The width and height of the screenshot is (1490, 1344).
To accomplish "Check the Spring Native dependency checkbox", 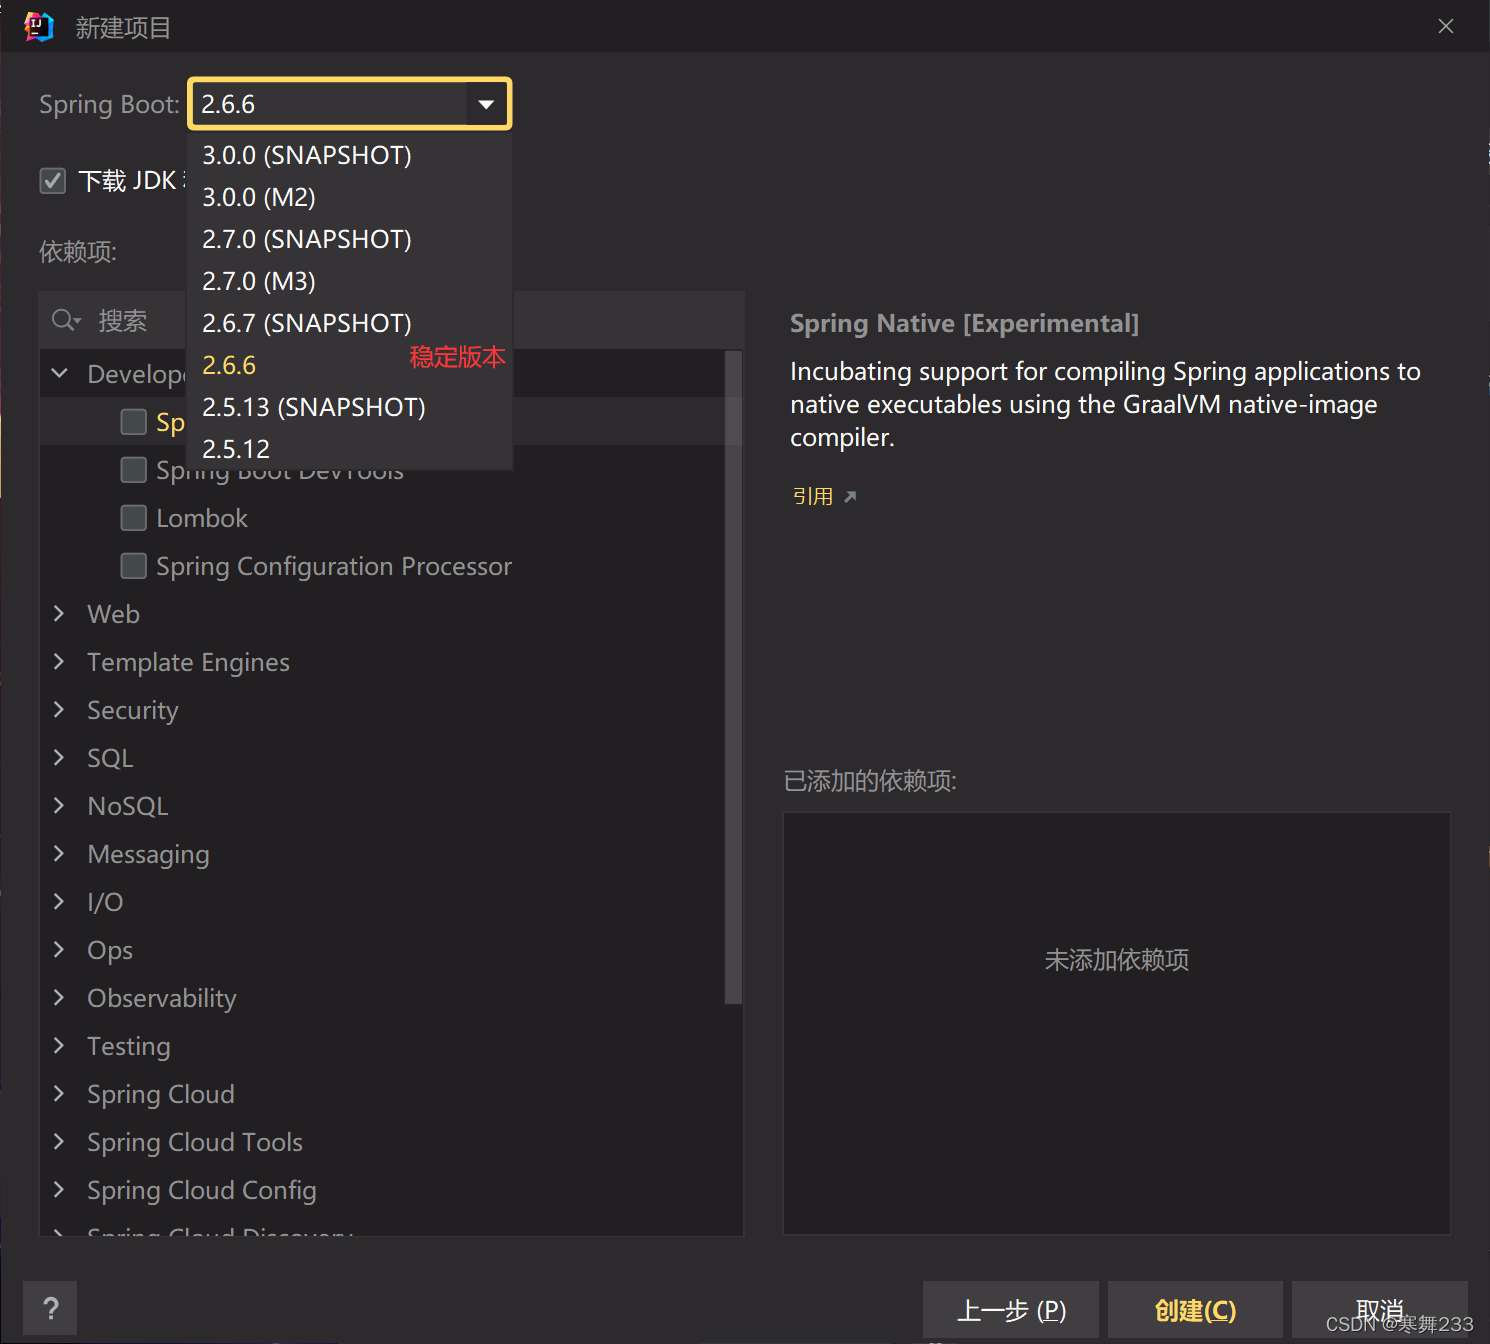I will pyautogui.click(x=133, y=422).
